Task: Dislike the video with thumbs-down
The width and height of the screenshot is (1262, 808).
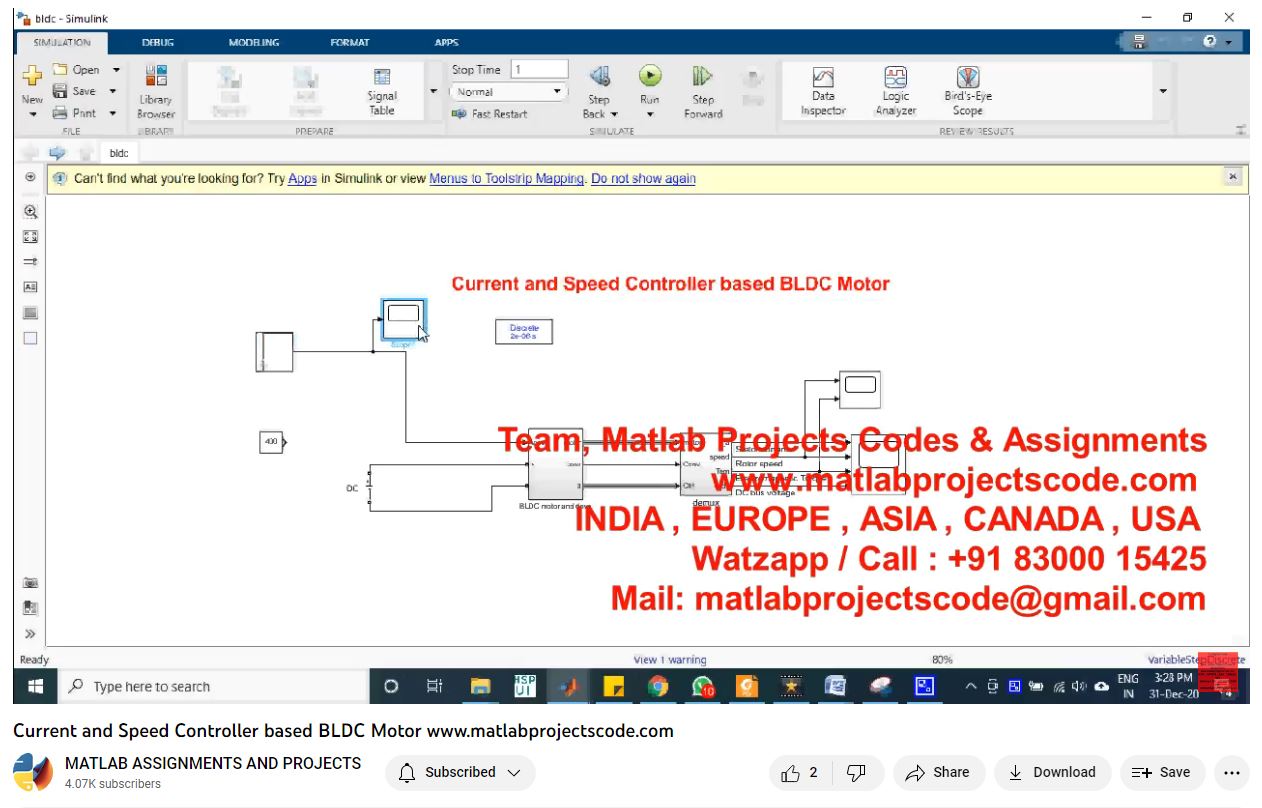Action: coord(856,772)
